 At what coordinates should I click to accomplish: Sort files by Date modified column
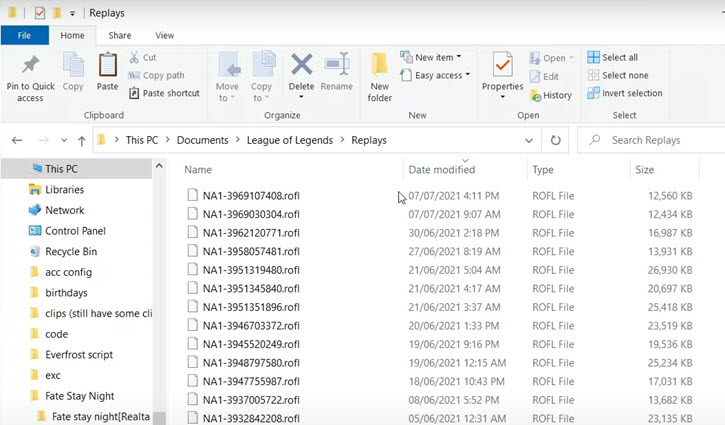(441, 170)
